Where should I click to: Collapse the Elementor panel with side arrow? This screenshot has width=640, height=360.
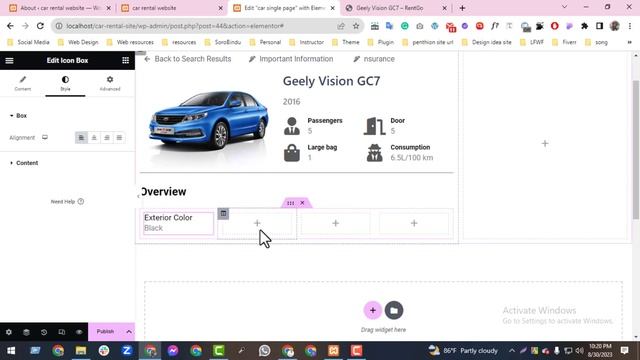point(138,196)
